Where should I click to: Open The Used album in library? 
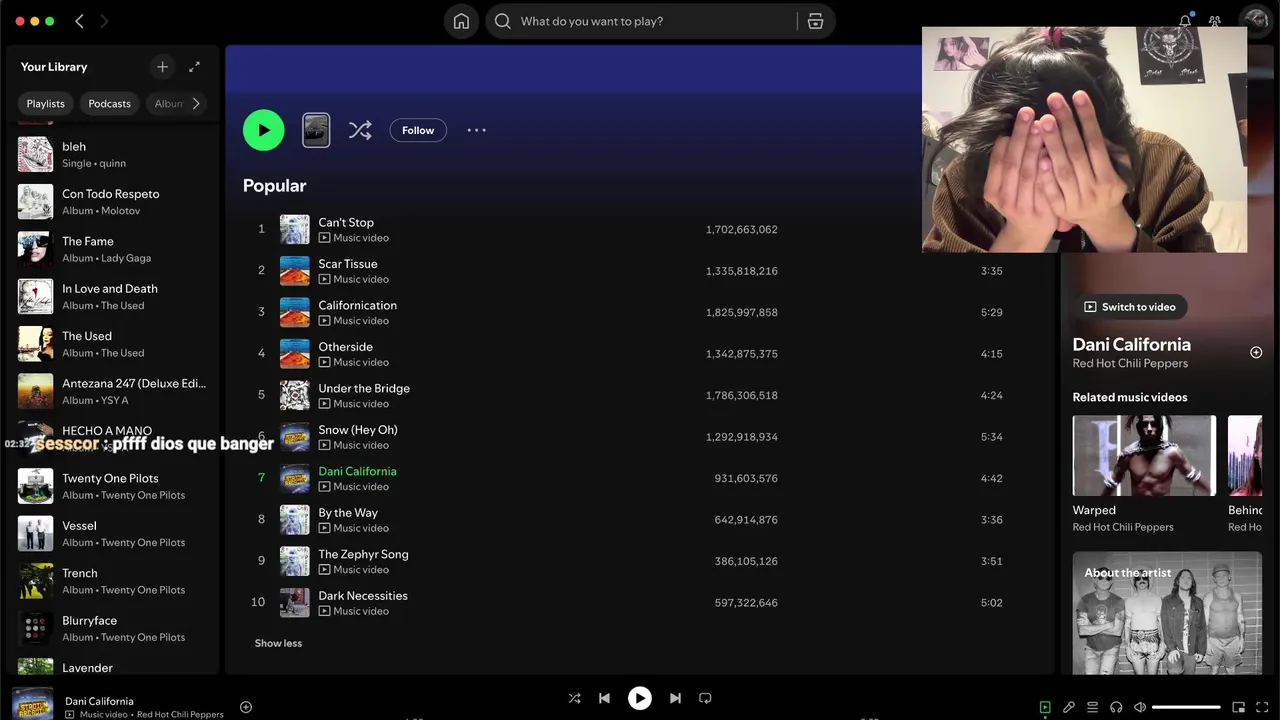[112, 344]
